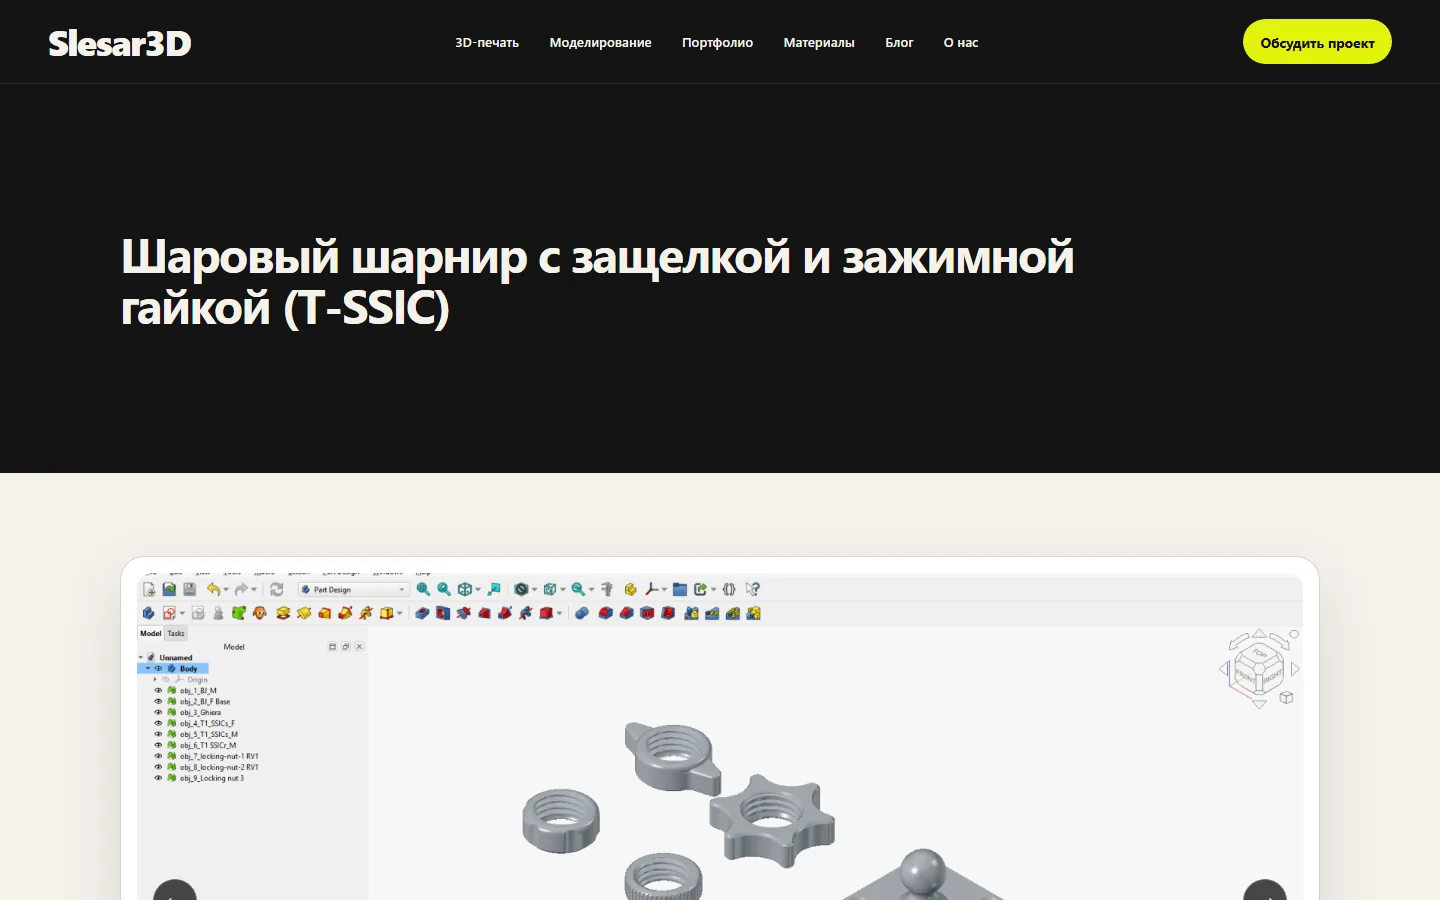The height and width of the screenshot is (900, 1440).
Task: Collapse the Unnamed document tree node
Action: 141,657
